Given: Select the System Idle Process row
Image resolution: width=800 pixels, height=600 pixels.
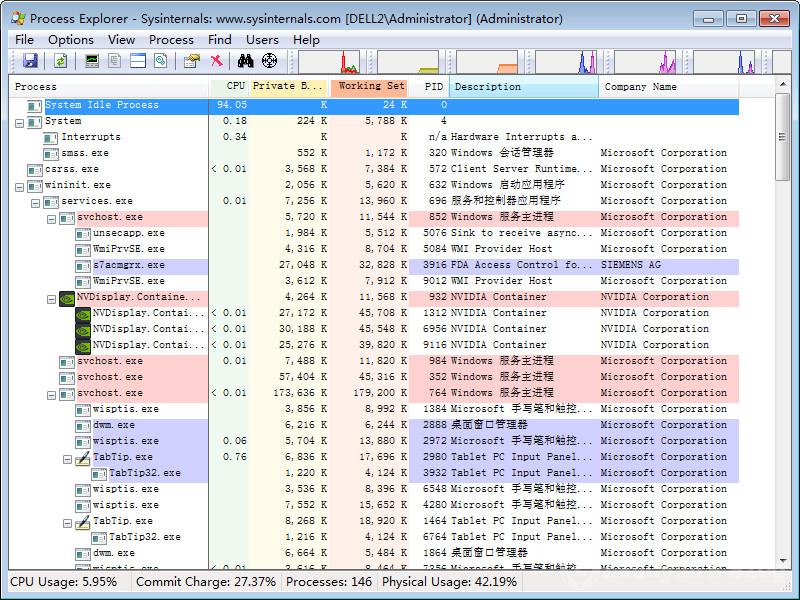Looking at the screenshot, I should pos(374,106).
